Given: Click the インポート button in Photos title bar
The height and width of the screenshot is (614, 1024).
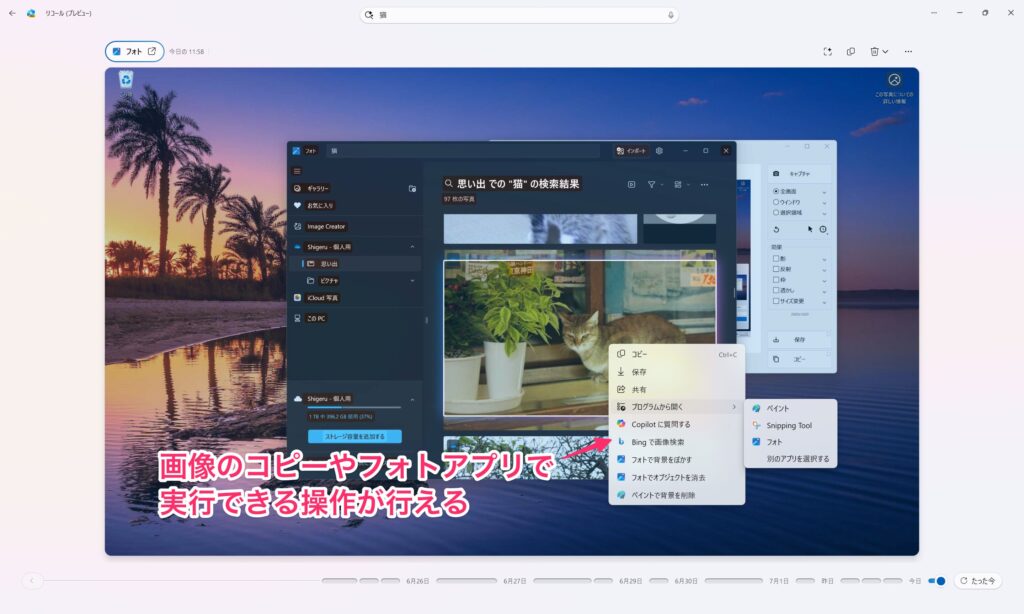Looking at the screenshot, I should (631, 151).
